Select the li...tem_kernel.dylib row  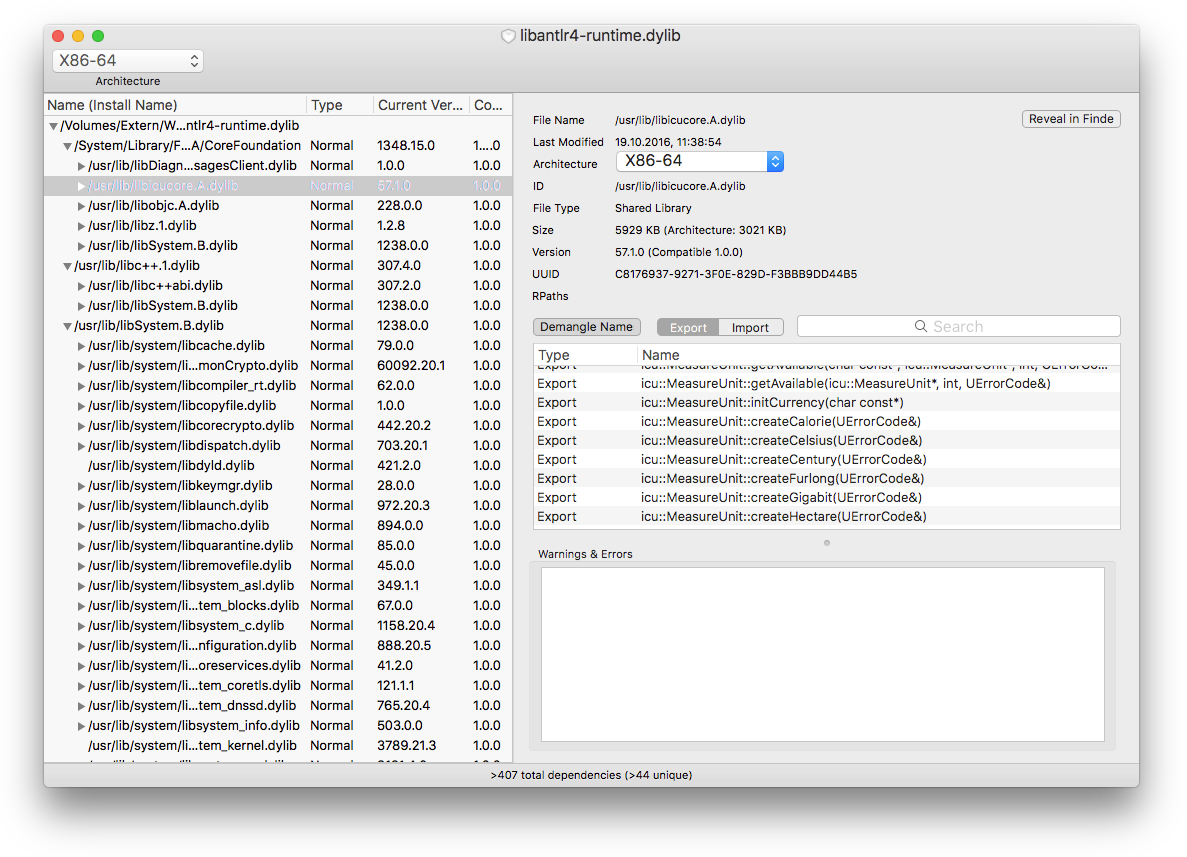pyautogui.click(x=279, y=746)
